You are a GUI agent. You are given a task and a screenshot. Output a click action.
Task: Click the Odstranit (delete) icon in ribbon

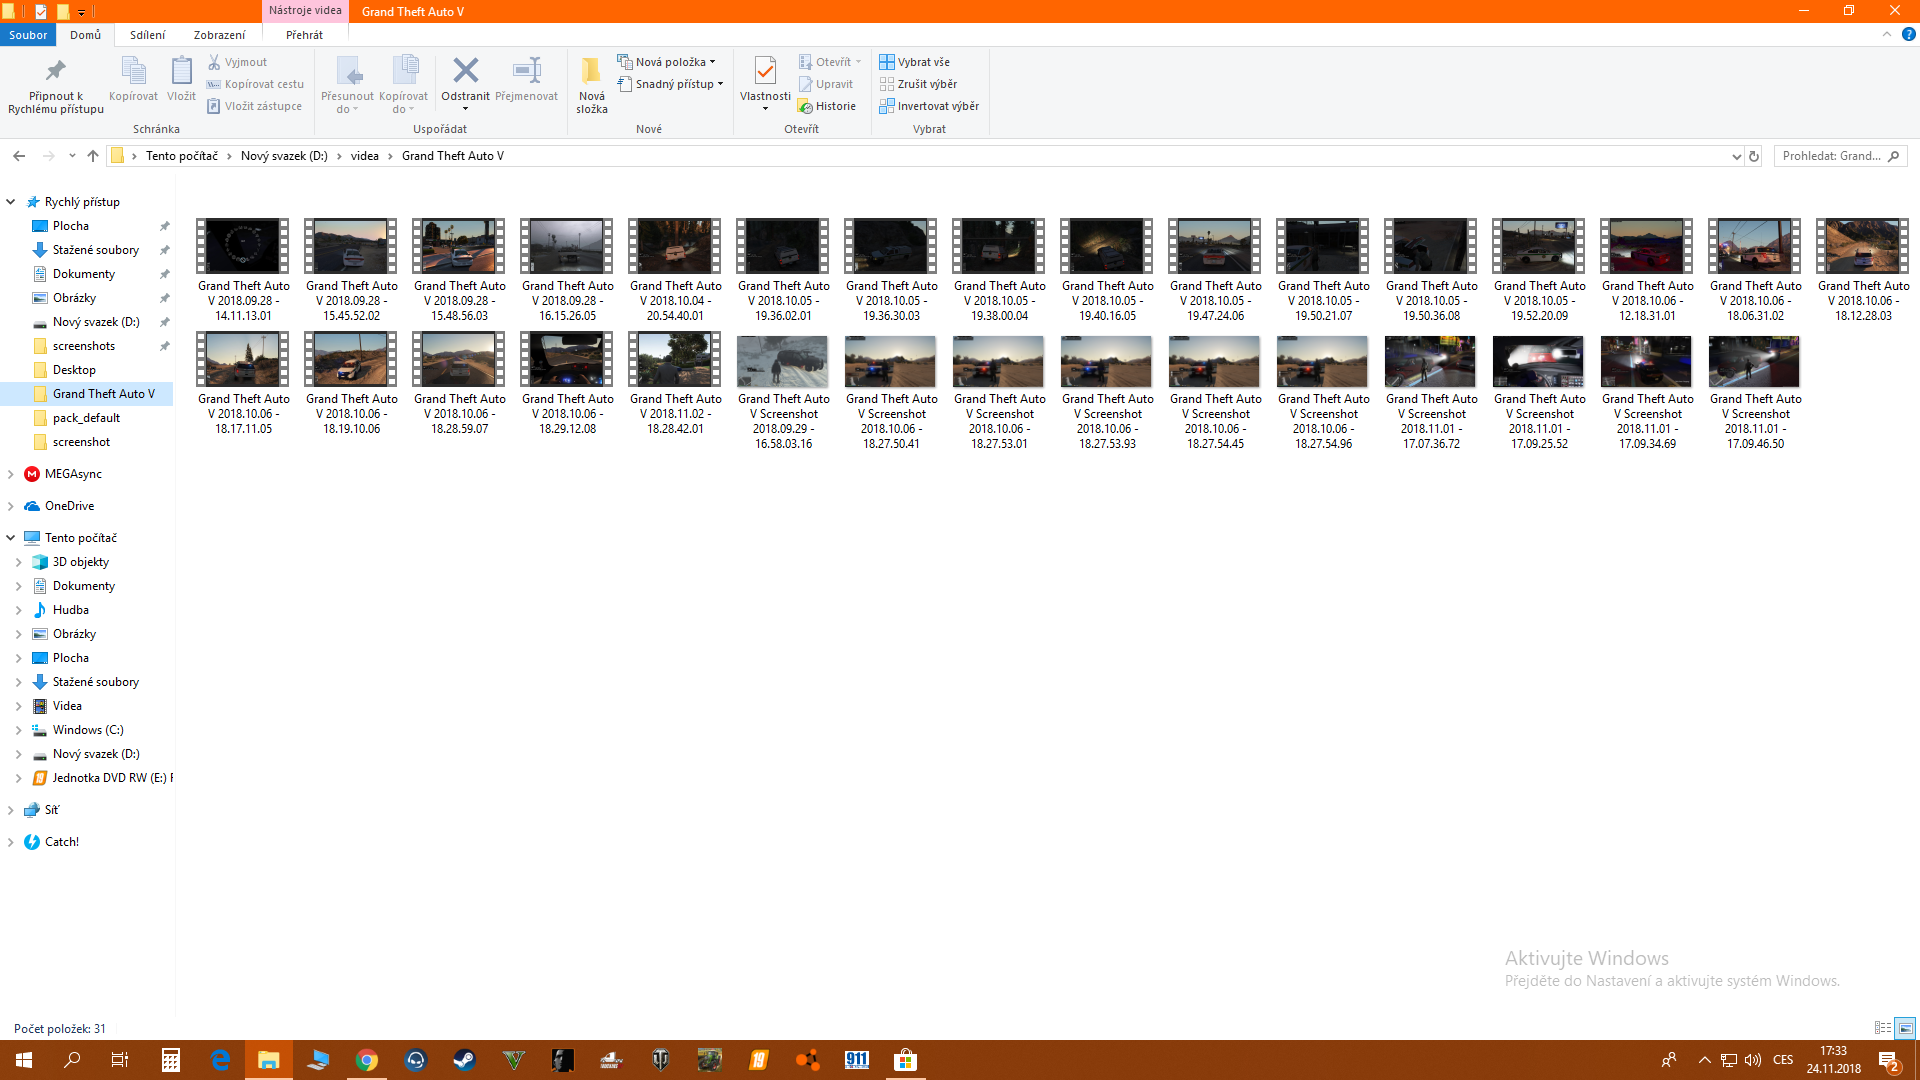click(x=465, y=72)
